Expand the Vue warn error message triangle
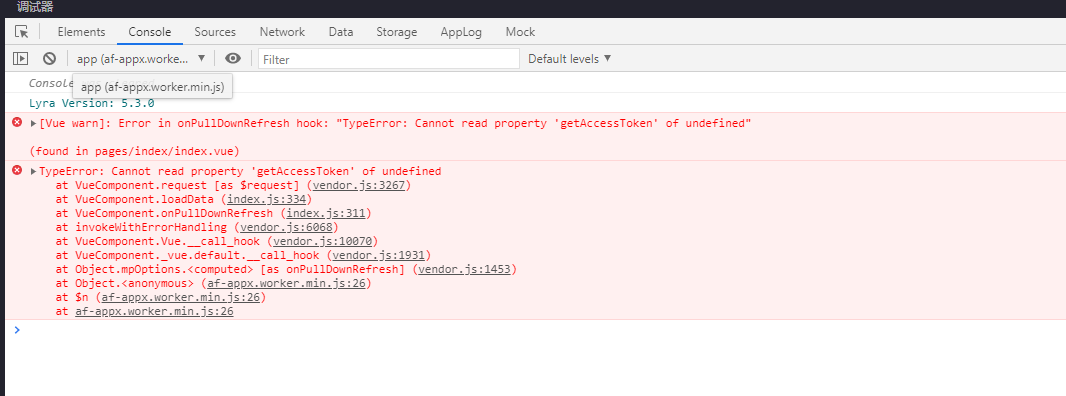Viewport: 1066px width, 396px height. 34,124
